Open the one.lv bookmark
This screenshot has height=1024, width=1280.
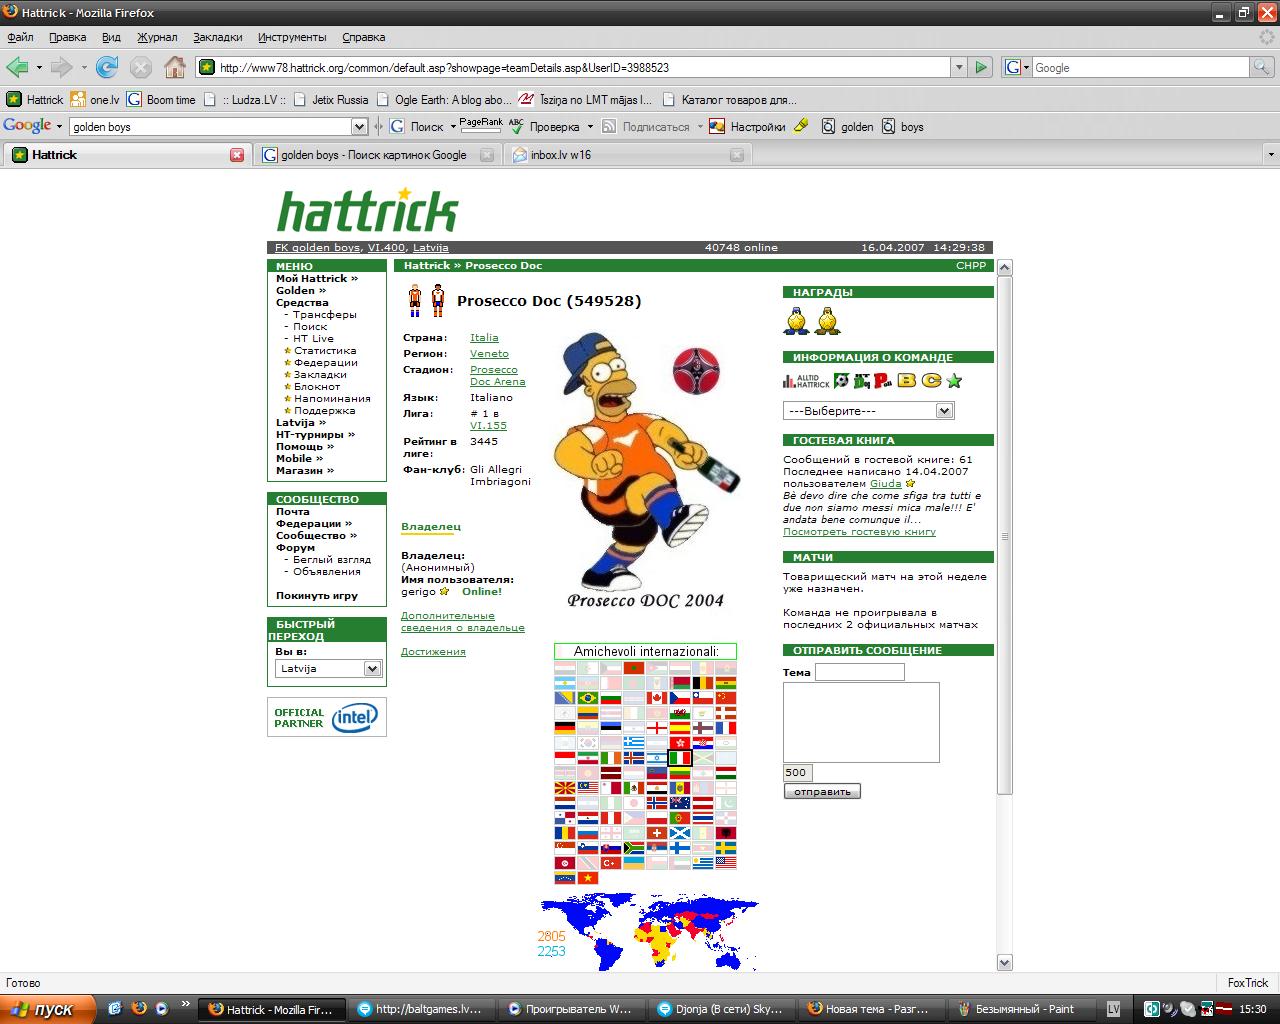(95, 99)
